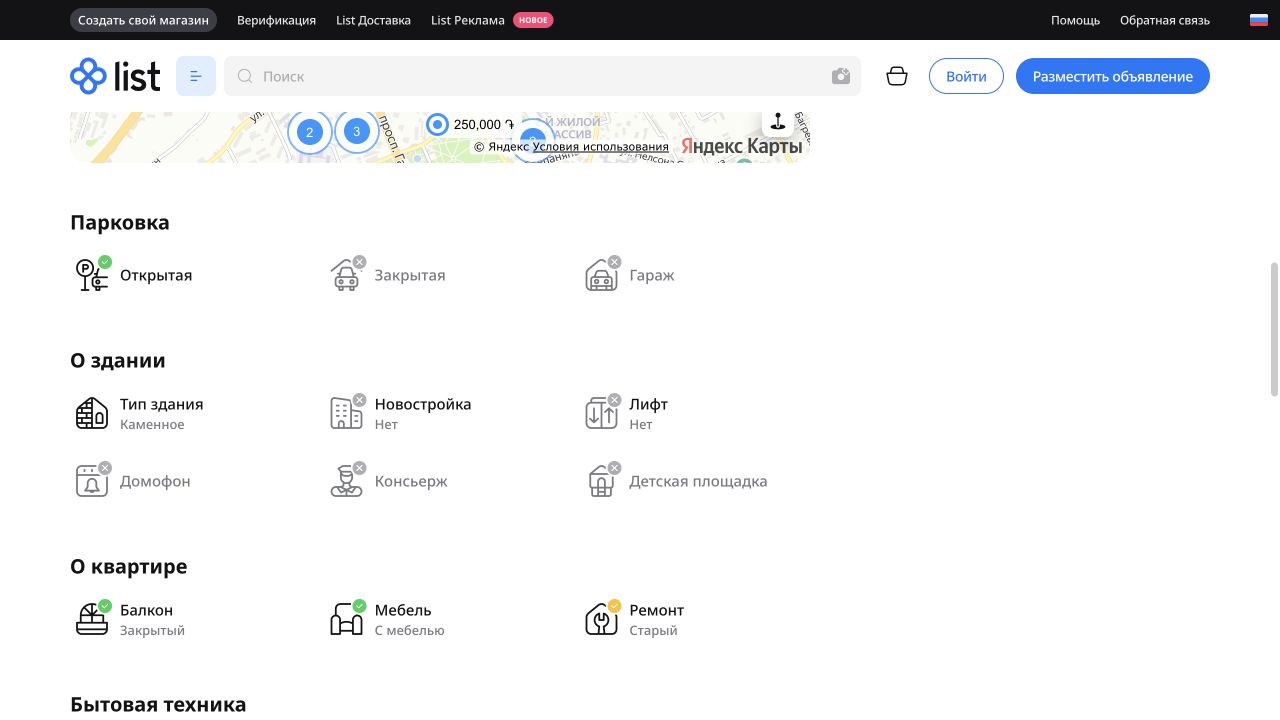
Task: Select the 250,000 price map pin
Action: pos(470,124)
